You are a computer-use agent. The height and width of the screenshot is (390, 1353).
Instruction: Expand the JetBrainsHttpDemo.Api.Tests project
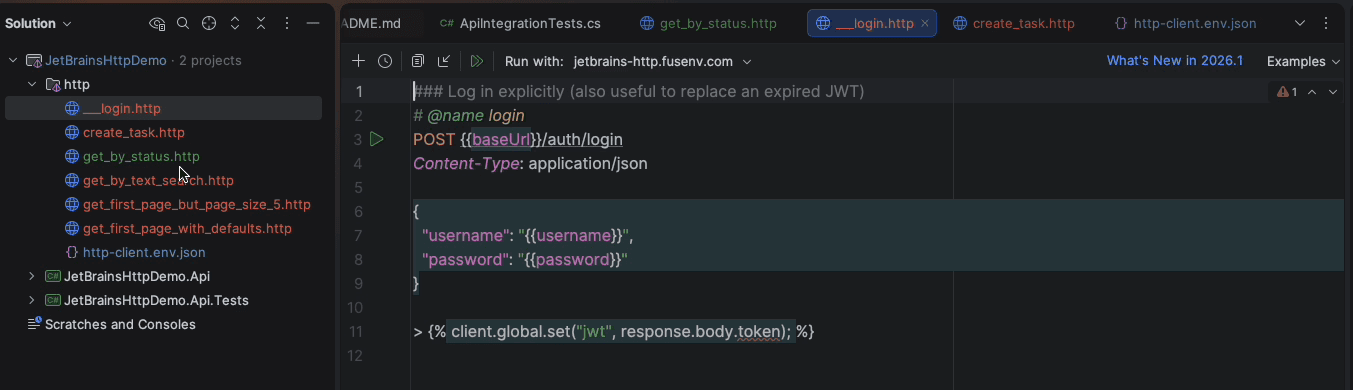32,300
